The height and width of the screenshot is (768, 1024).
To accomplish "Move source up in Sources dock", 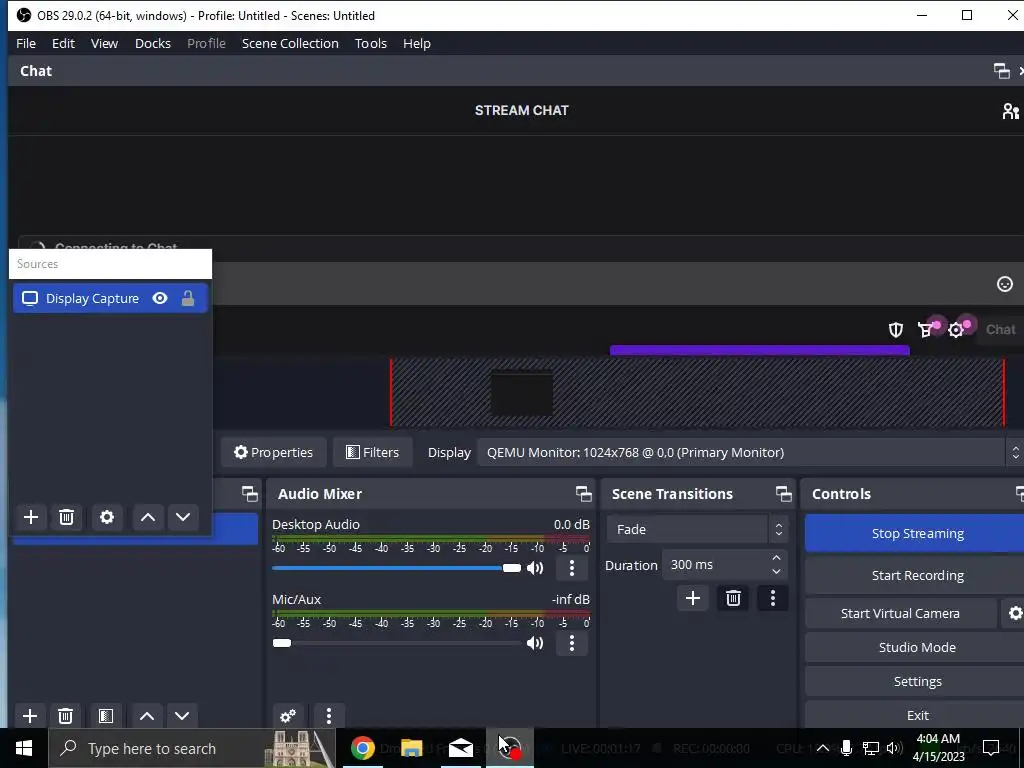I will tap(148, 517).
